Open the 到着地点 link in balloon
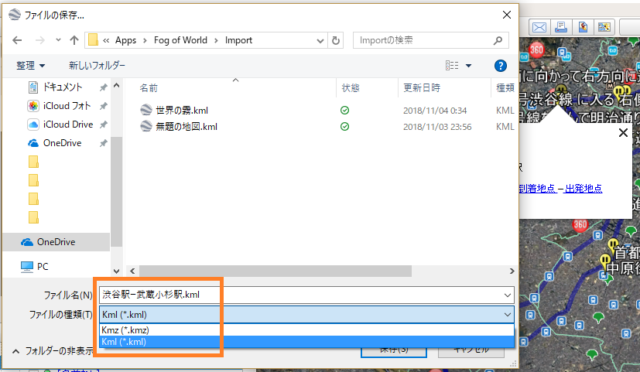 click(x=537, y=188)
